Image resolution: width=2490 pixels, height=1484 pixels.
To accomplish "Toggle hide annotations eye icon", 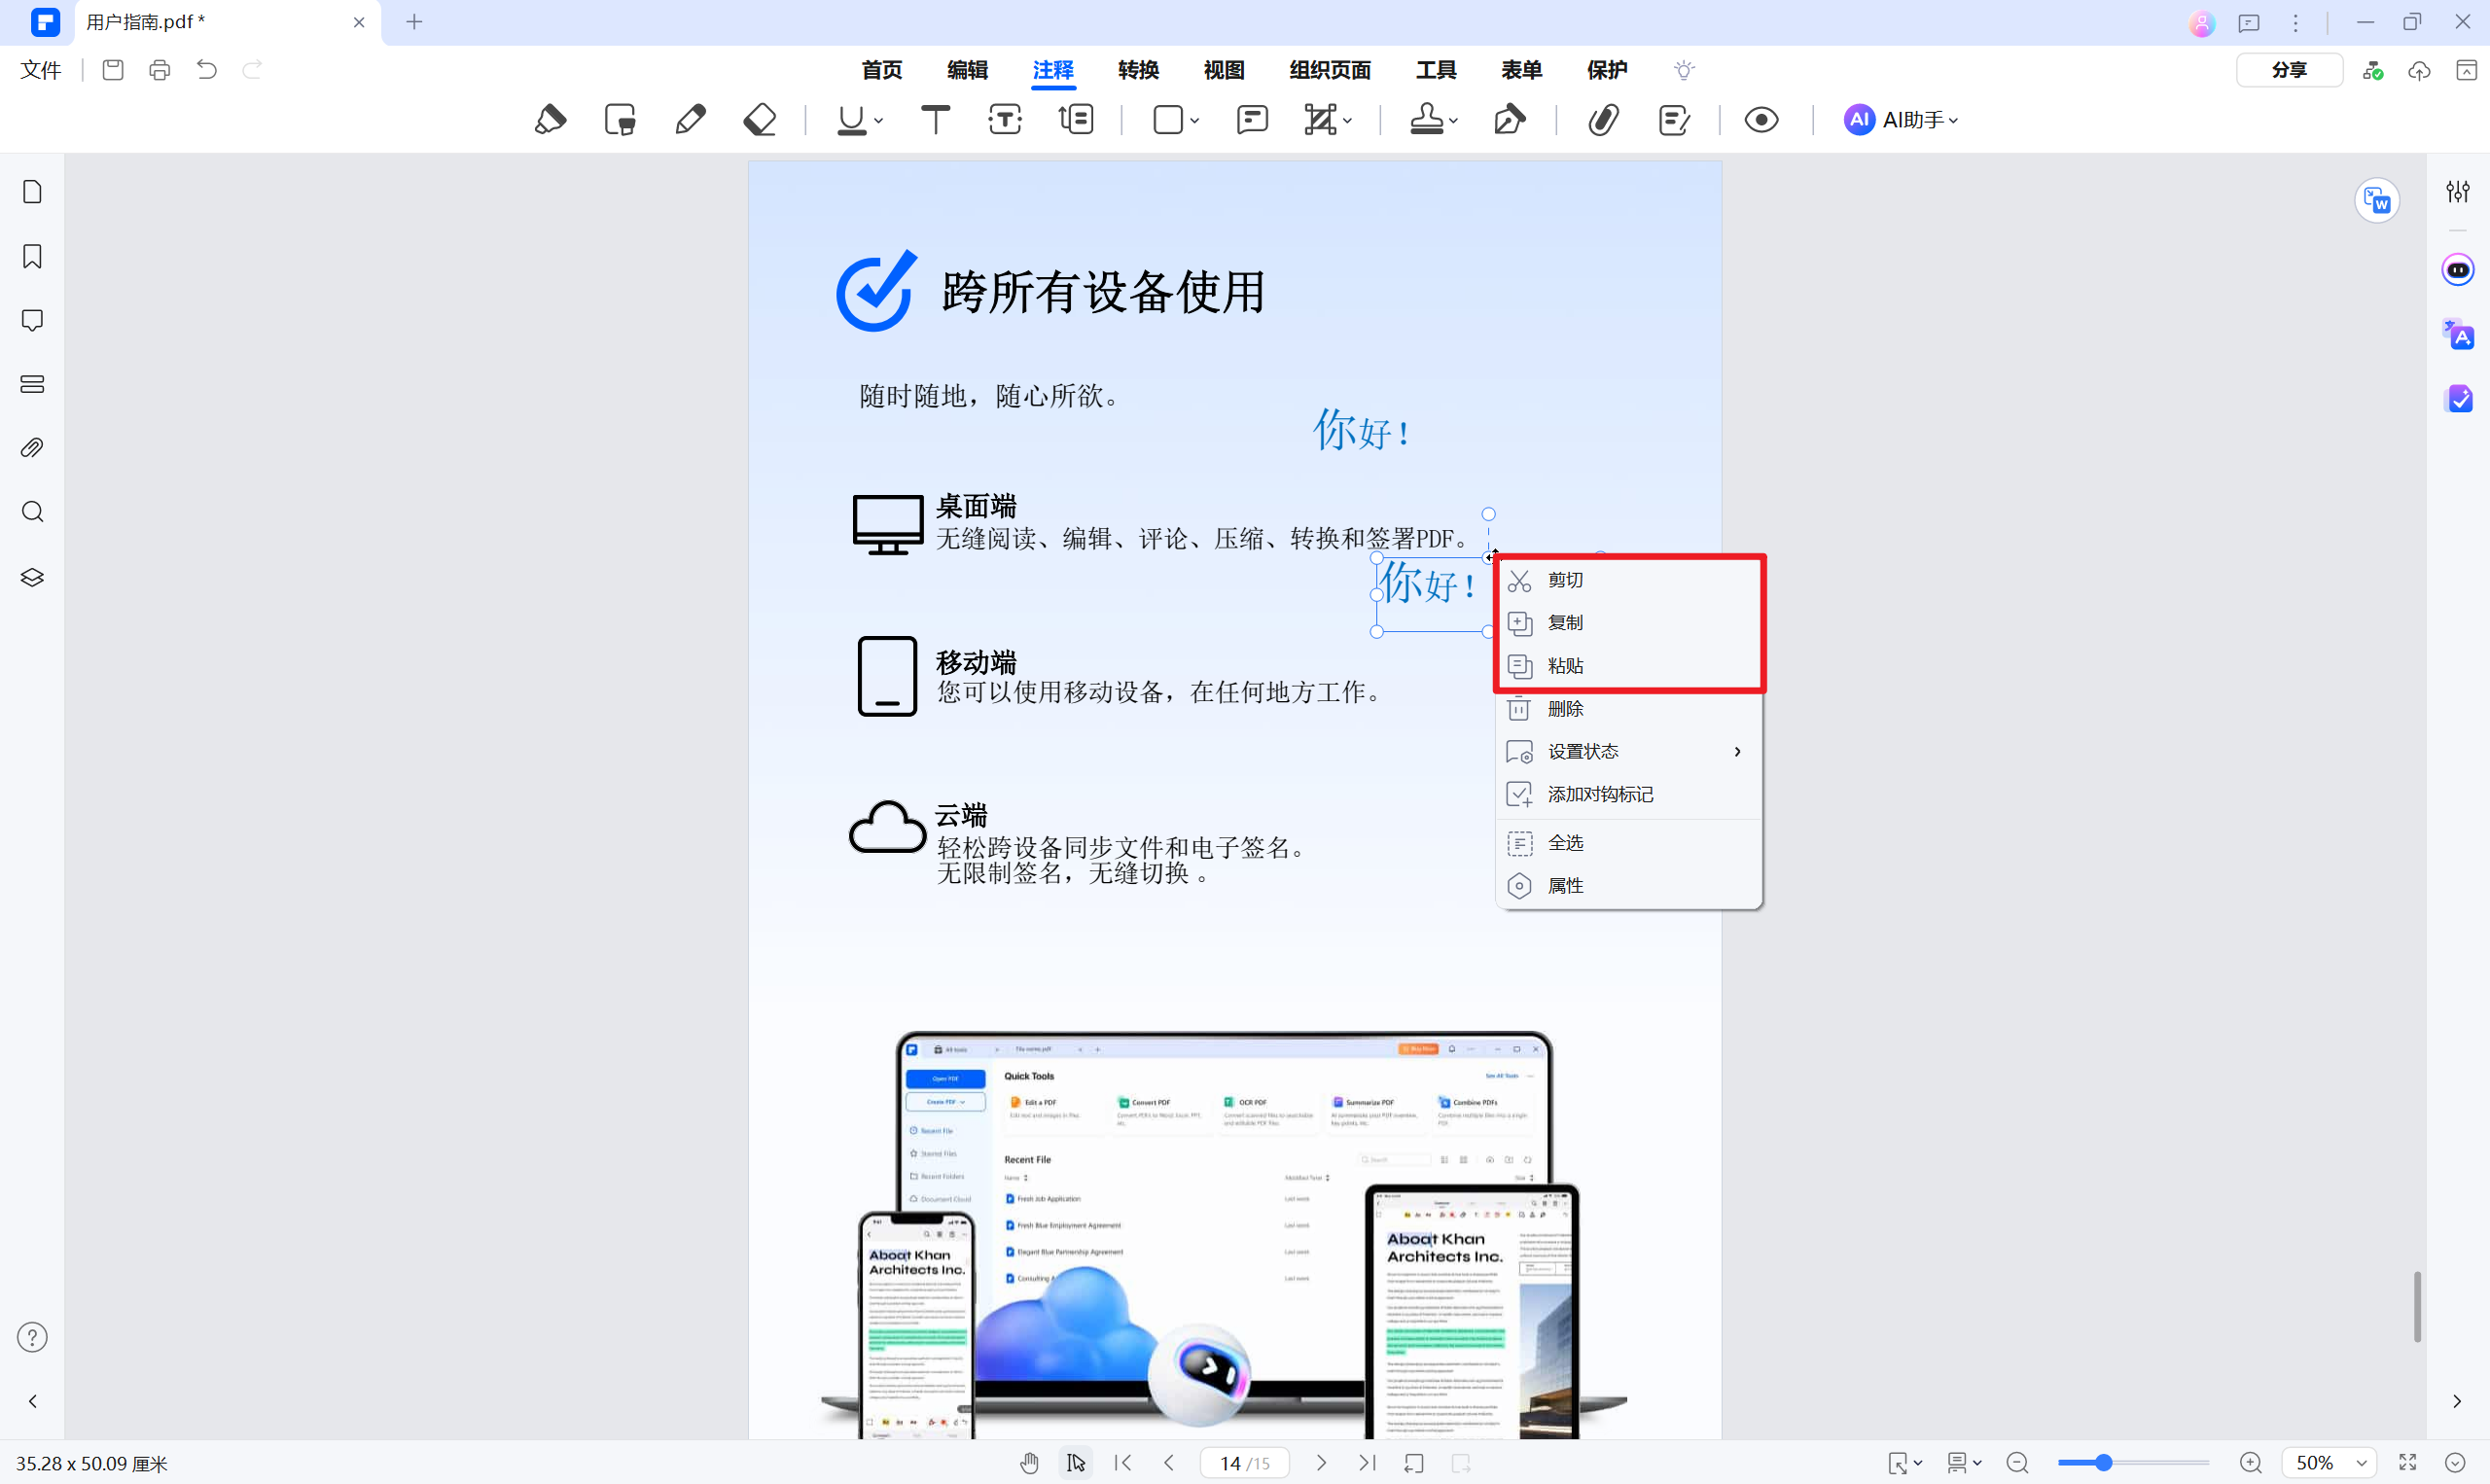I will point(1761,120).
